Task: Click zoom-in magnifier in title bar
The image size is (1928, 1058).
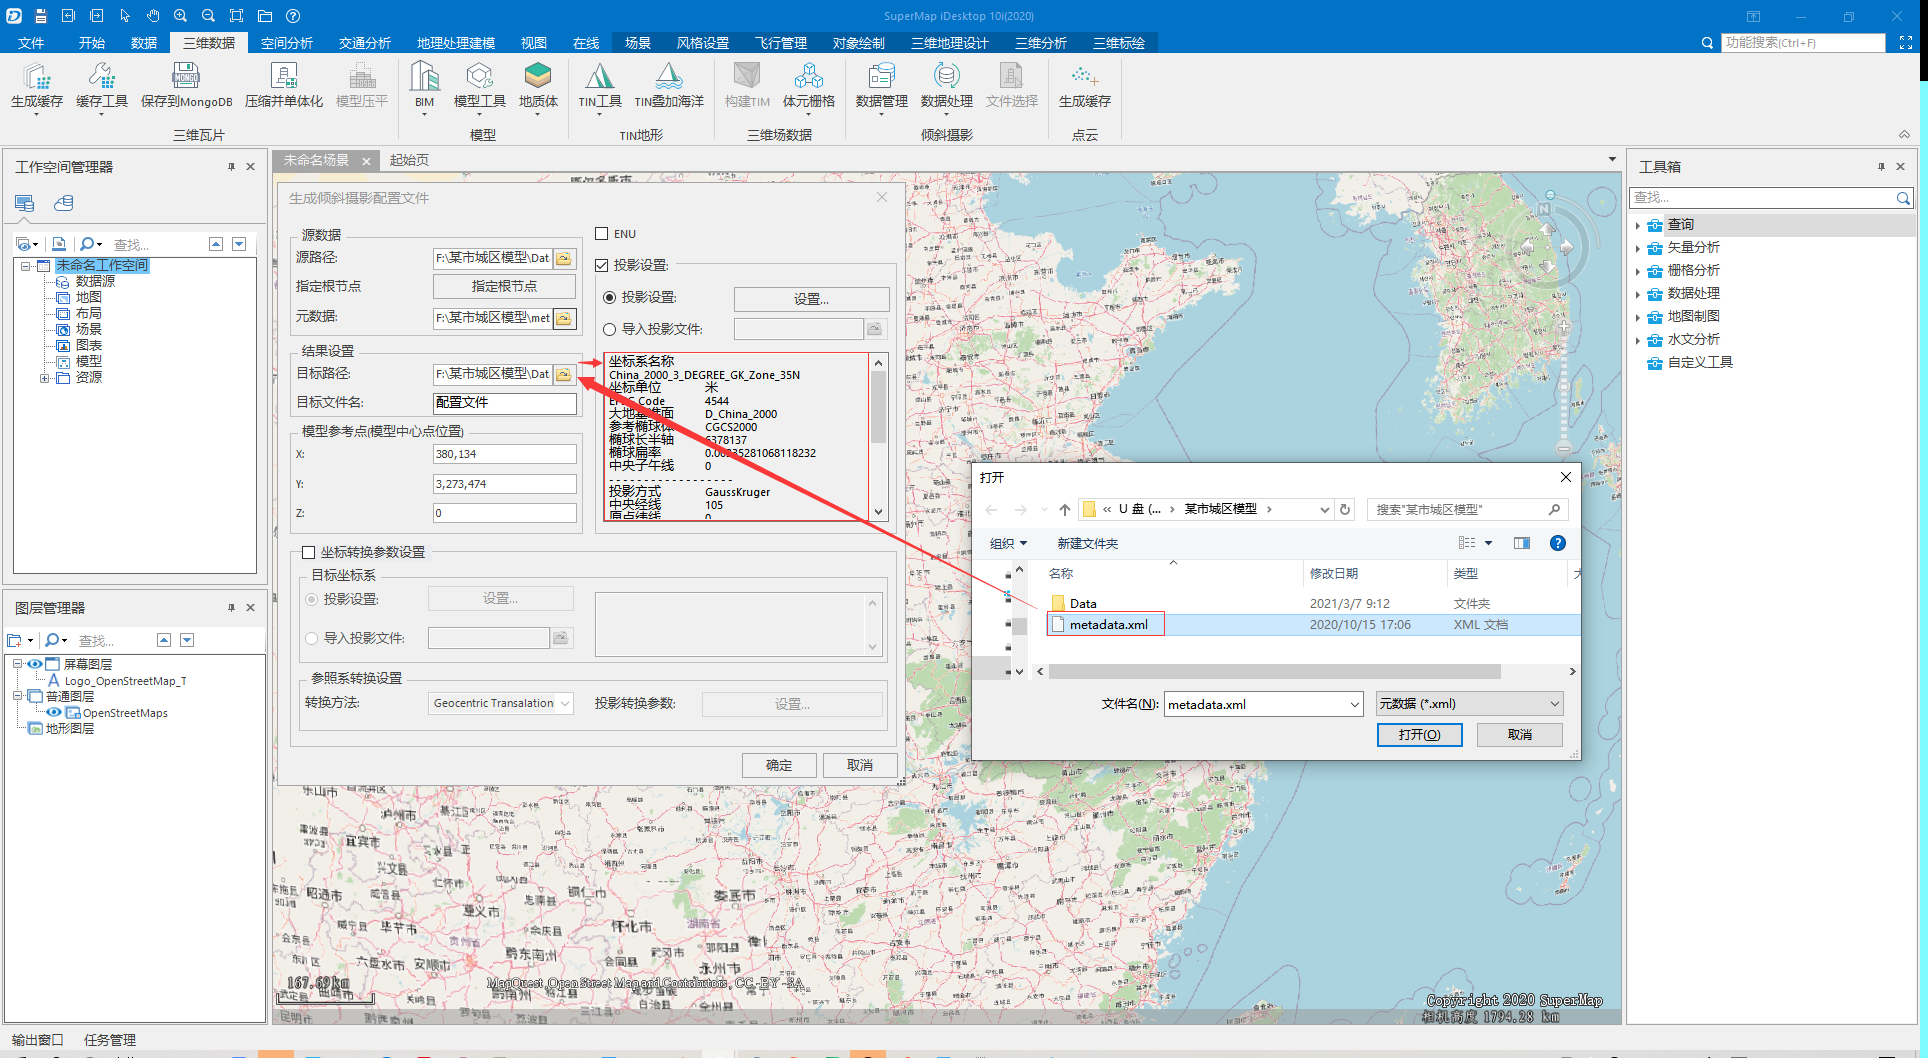Action: click(180, 16)
